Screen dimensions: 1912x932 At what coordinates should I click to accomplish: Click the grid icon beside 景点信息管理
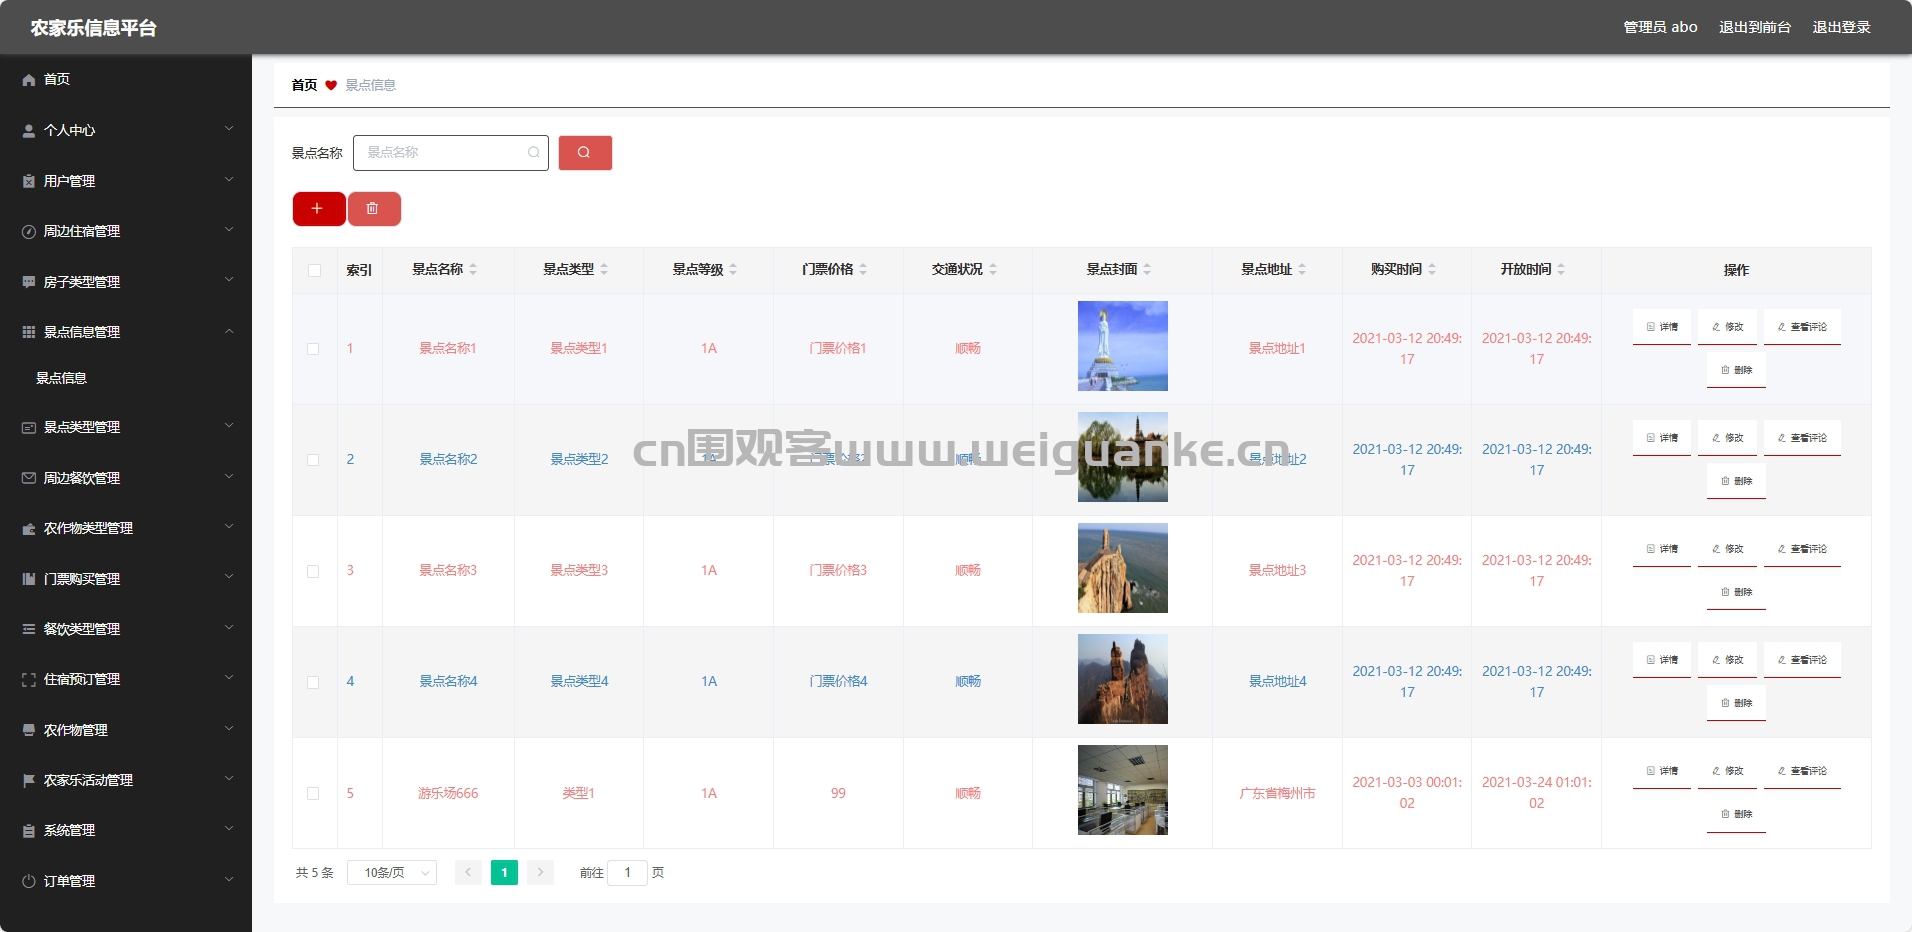click(29, 332)
